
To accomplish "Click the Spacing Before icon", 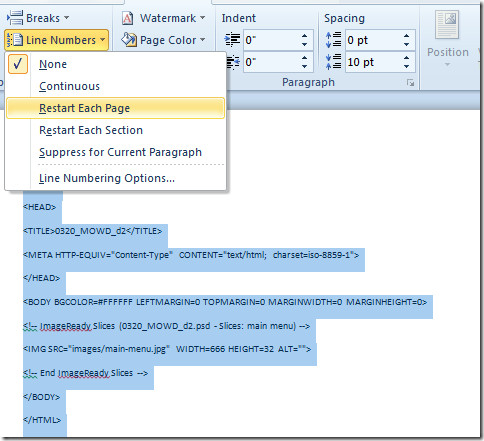I will [333, 40].
